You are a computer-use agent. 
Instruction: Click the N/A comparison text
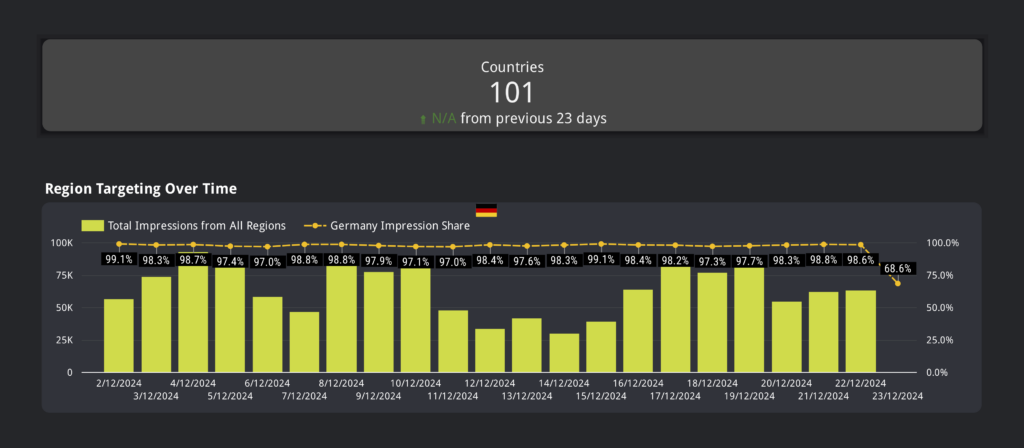(444, 119)
